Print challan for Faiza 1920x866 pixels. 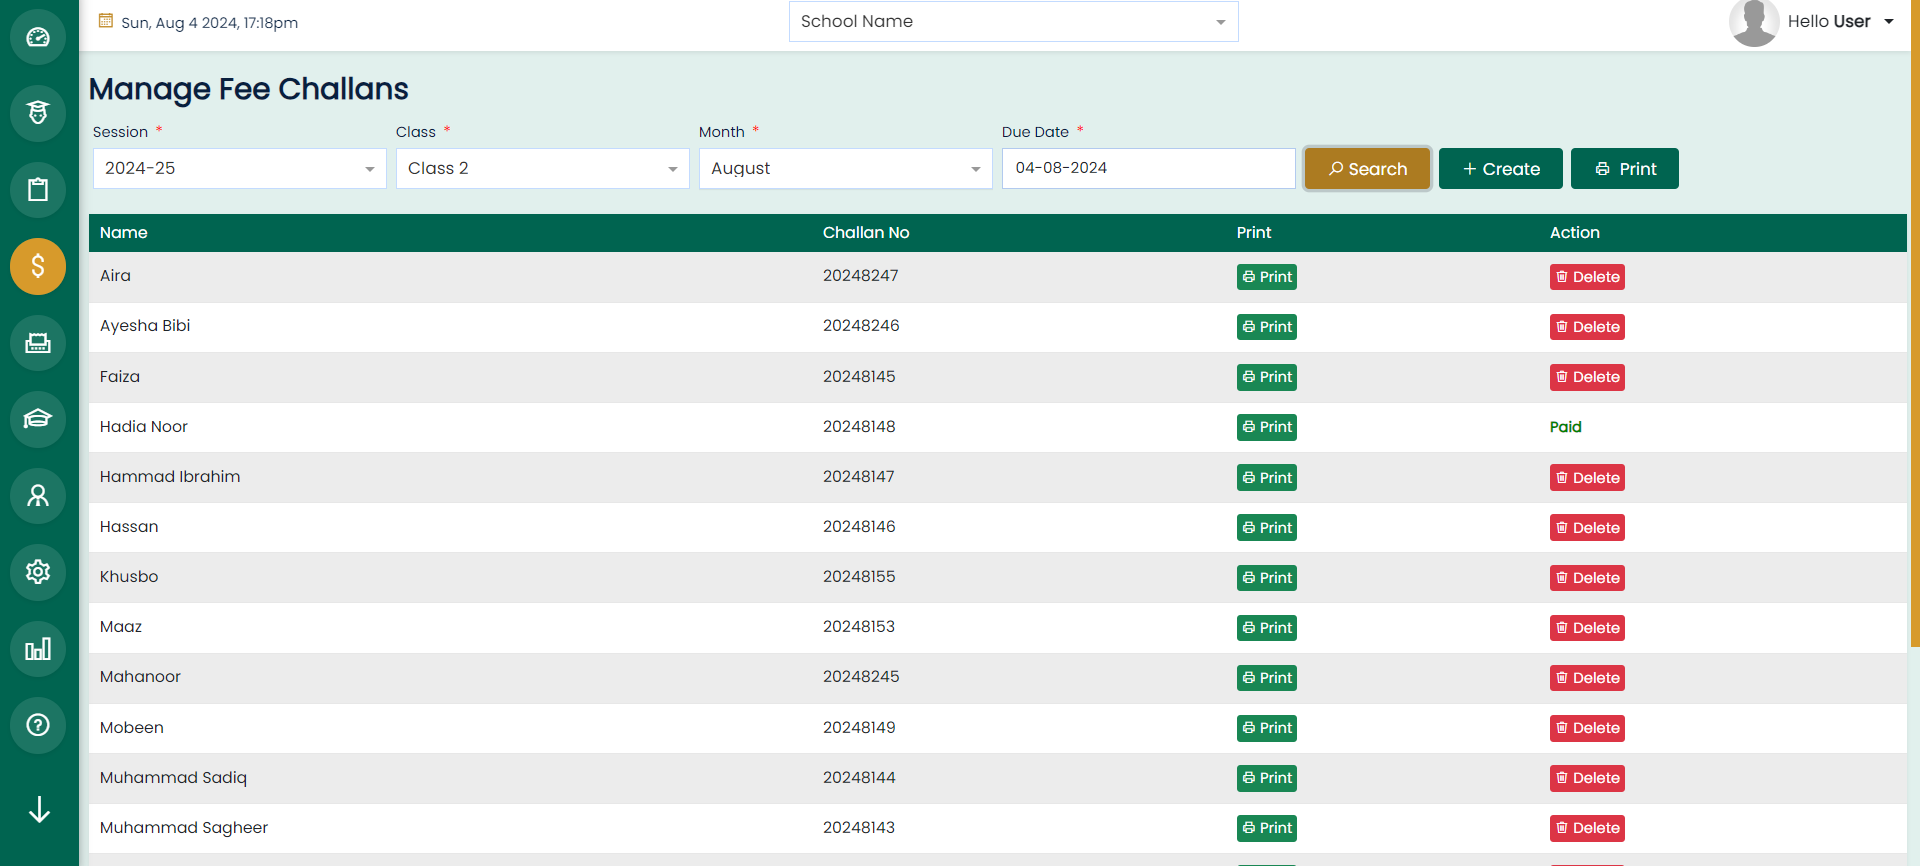[1267, 377]
